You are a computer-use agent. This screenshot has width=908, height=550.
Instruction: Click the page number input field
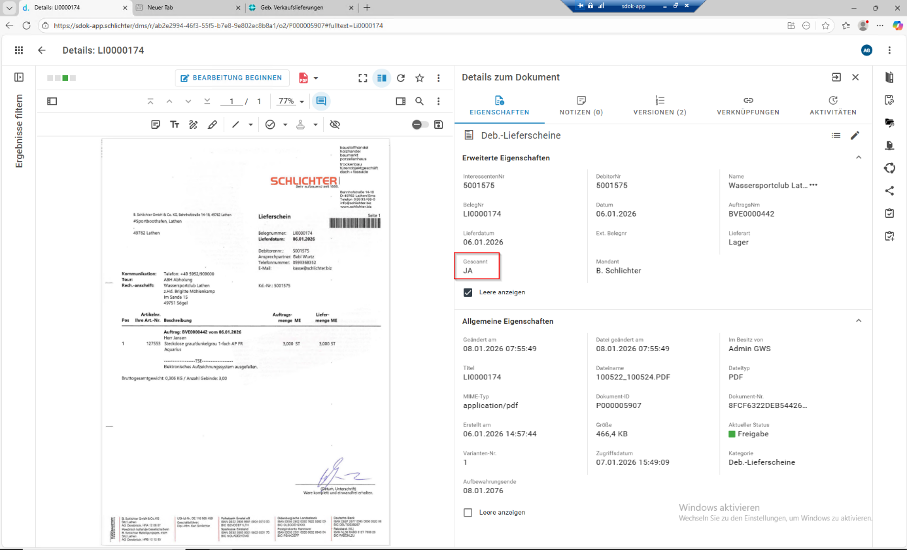click(231, 101)
